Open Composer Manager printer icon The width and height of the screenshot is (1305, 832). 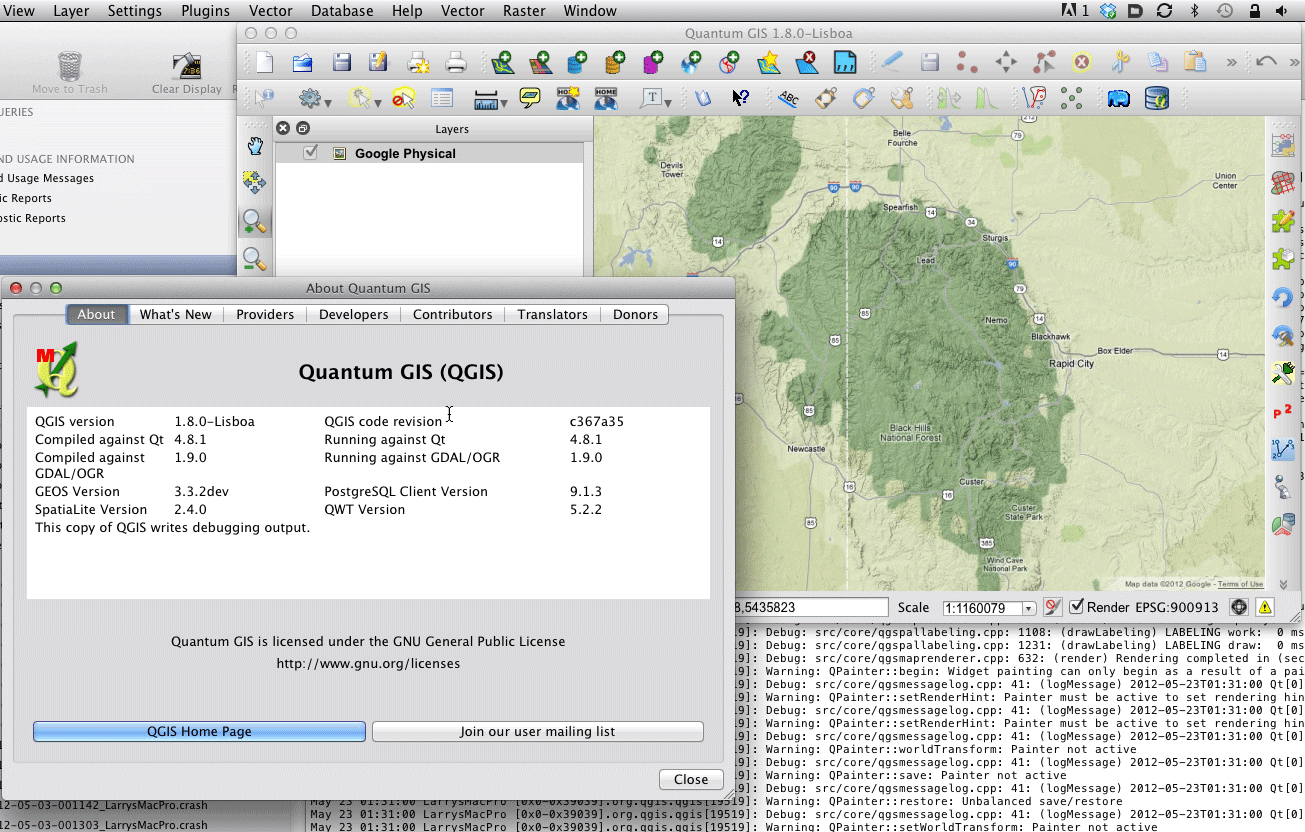456,63
